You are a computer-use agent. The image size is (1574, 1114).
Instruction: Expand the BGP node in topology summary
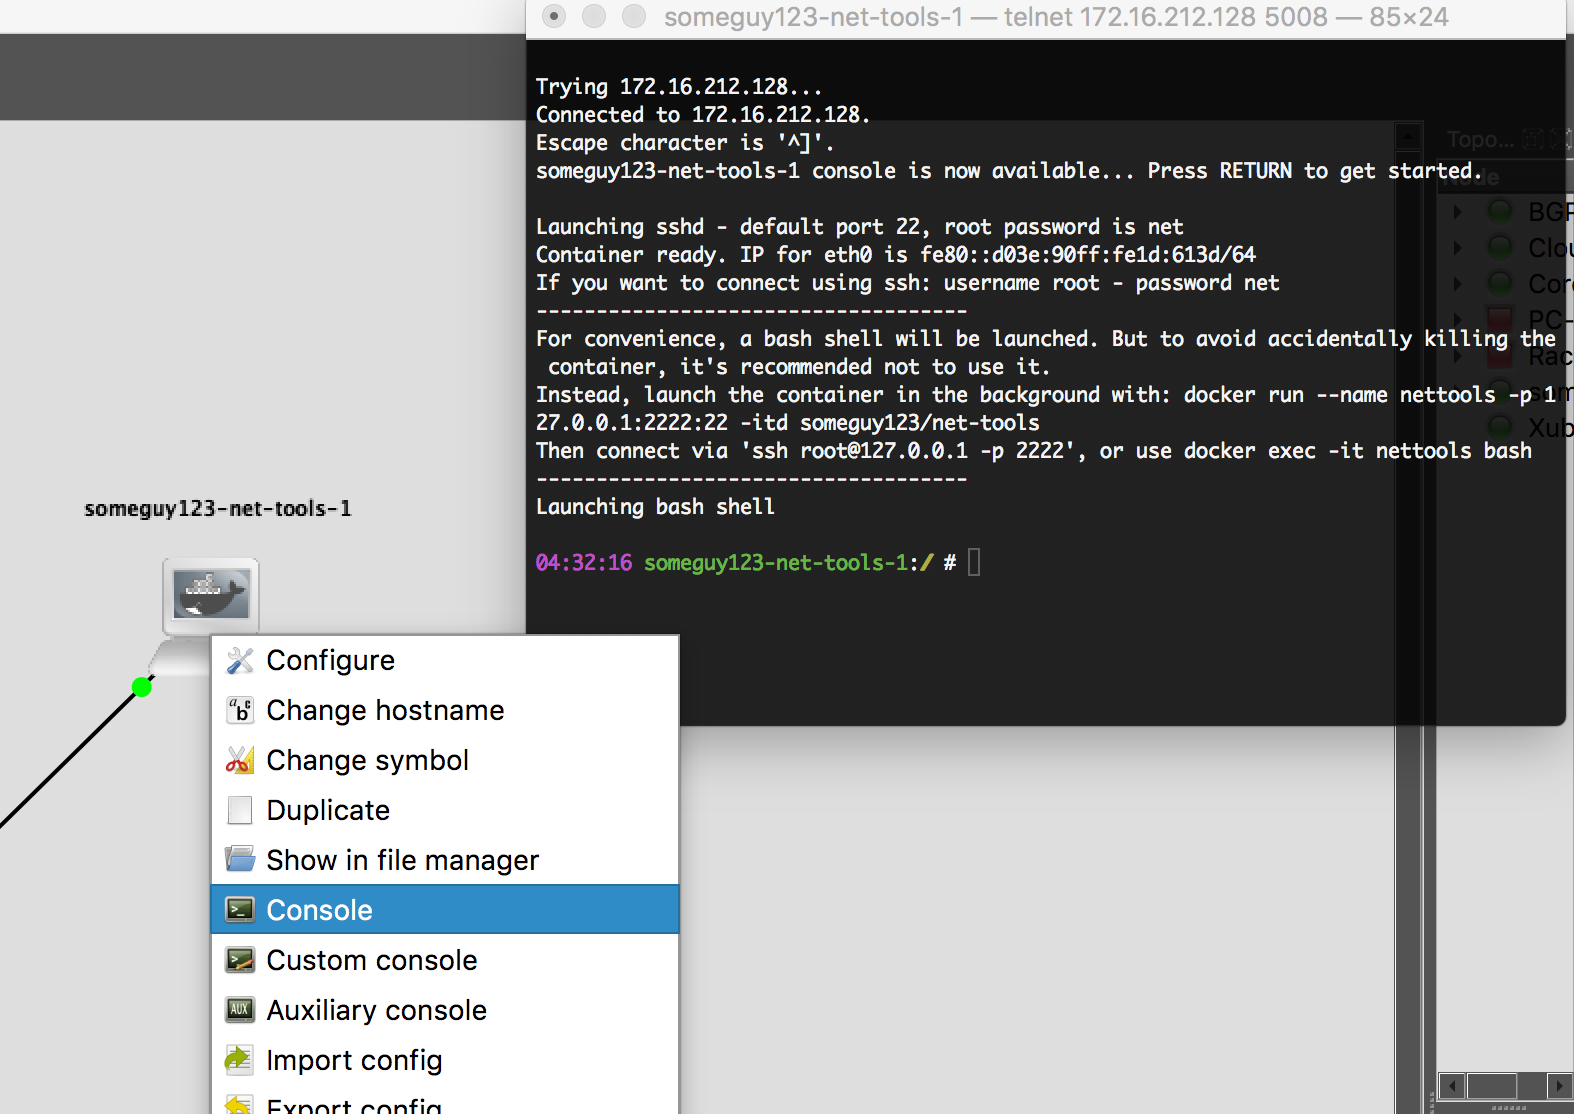pyautogui.click(x=1458, y=211)
